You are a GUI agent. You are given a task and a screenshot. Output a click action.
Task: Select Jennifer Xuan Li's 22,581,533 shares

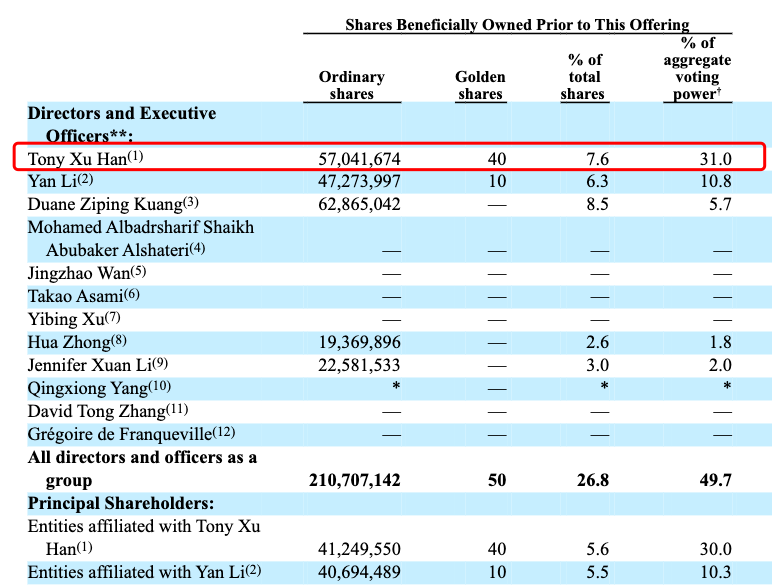(x=359, y=365)
